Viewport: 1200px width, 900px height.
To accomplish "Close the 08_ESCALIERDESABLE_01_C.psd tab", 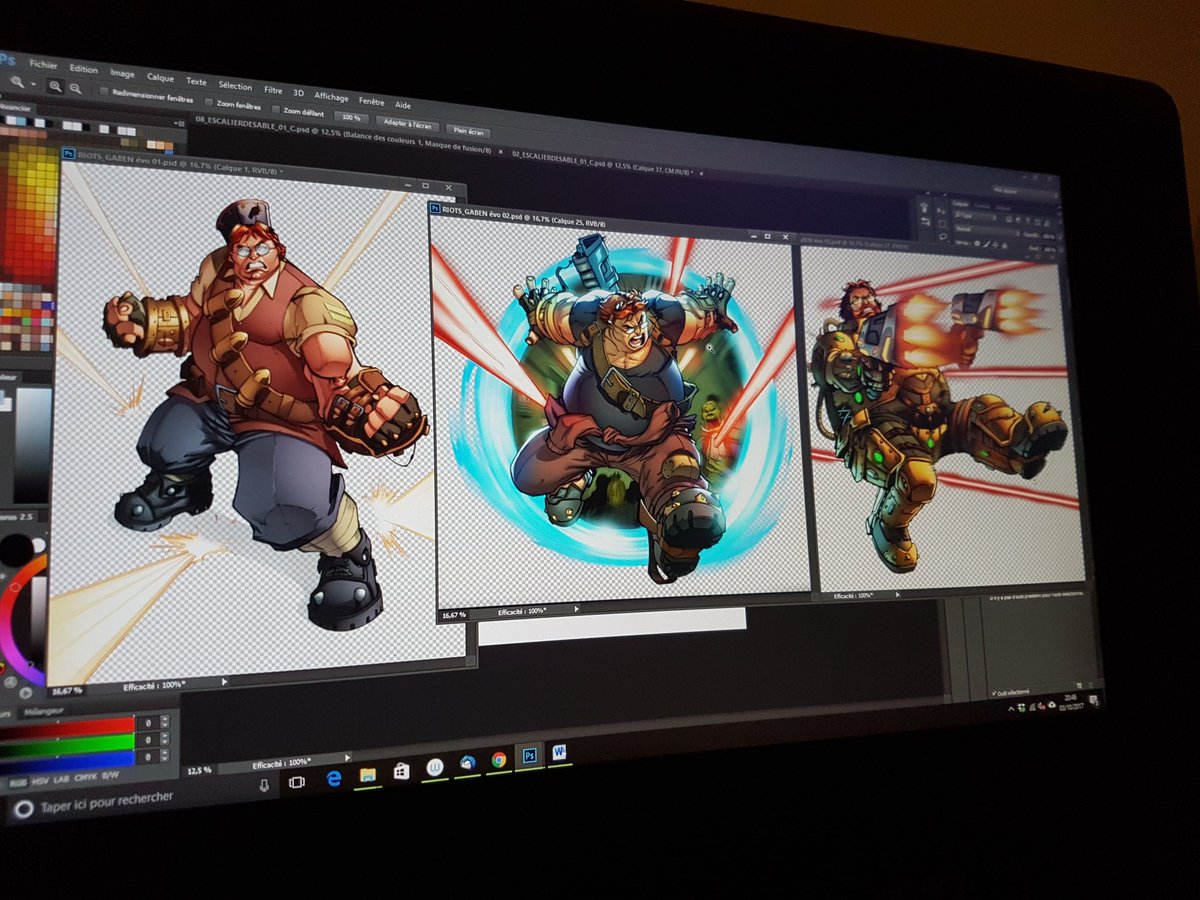I will click(500, 152).
